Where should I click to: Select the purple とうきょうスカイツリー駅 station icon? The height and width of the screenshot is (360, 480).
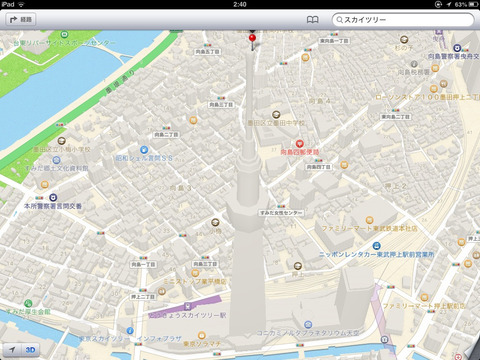(188, 306)
